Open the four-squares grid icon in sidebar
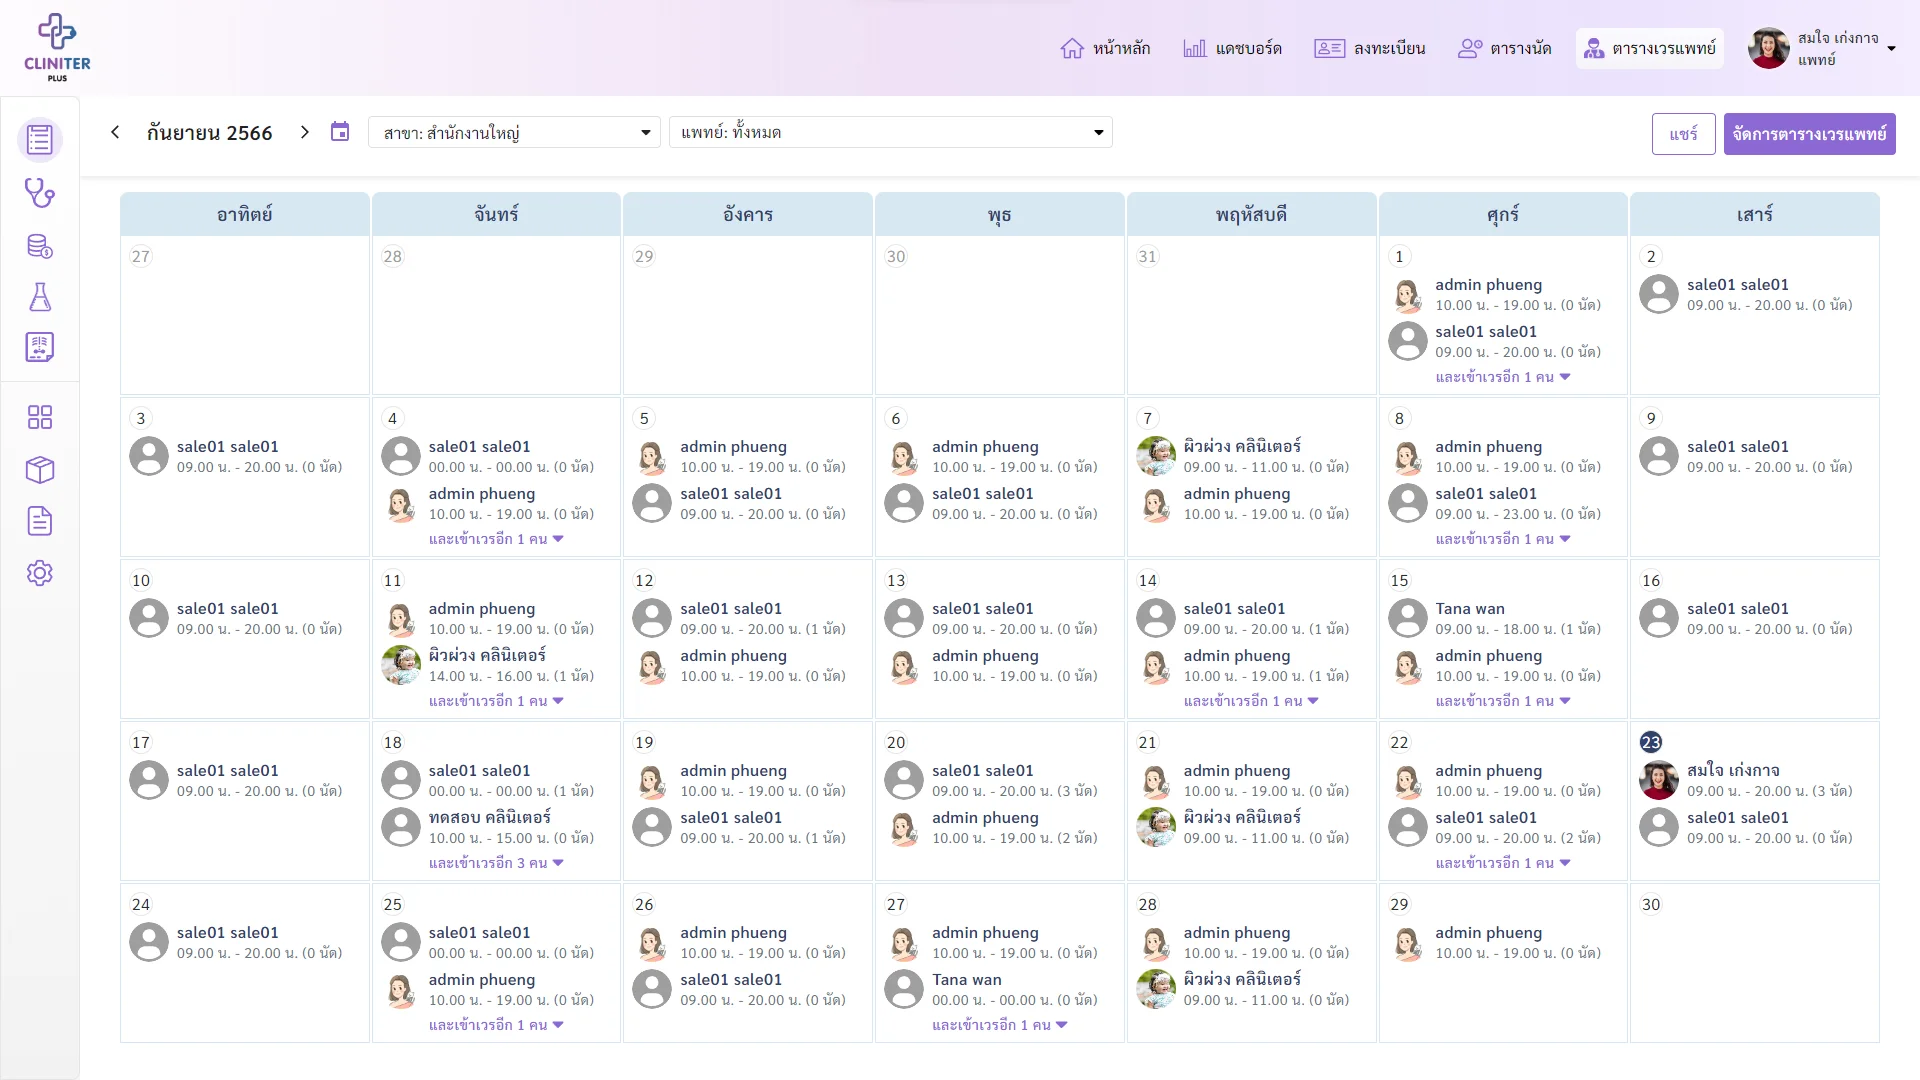The image size is (1920, 1080). pos(40,417)
